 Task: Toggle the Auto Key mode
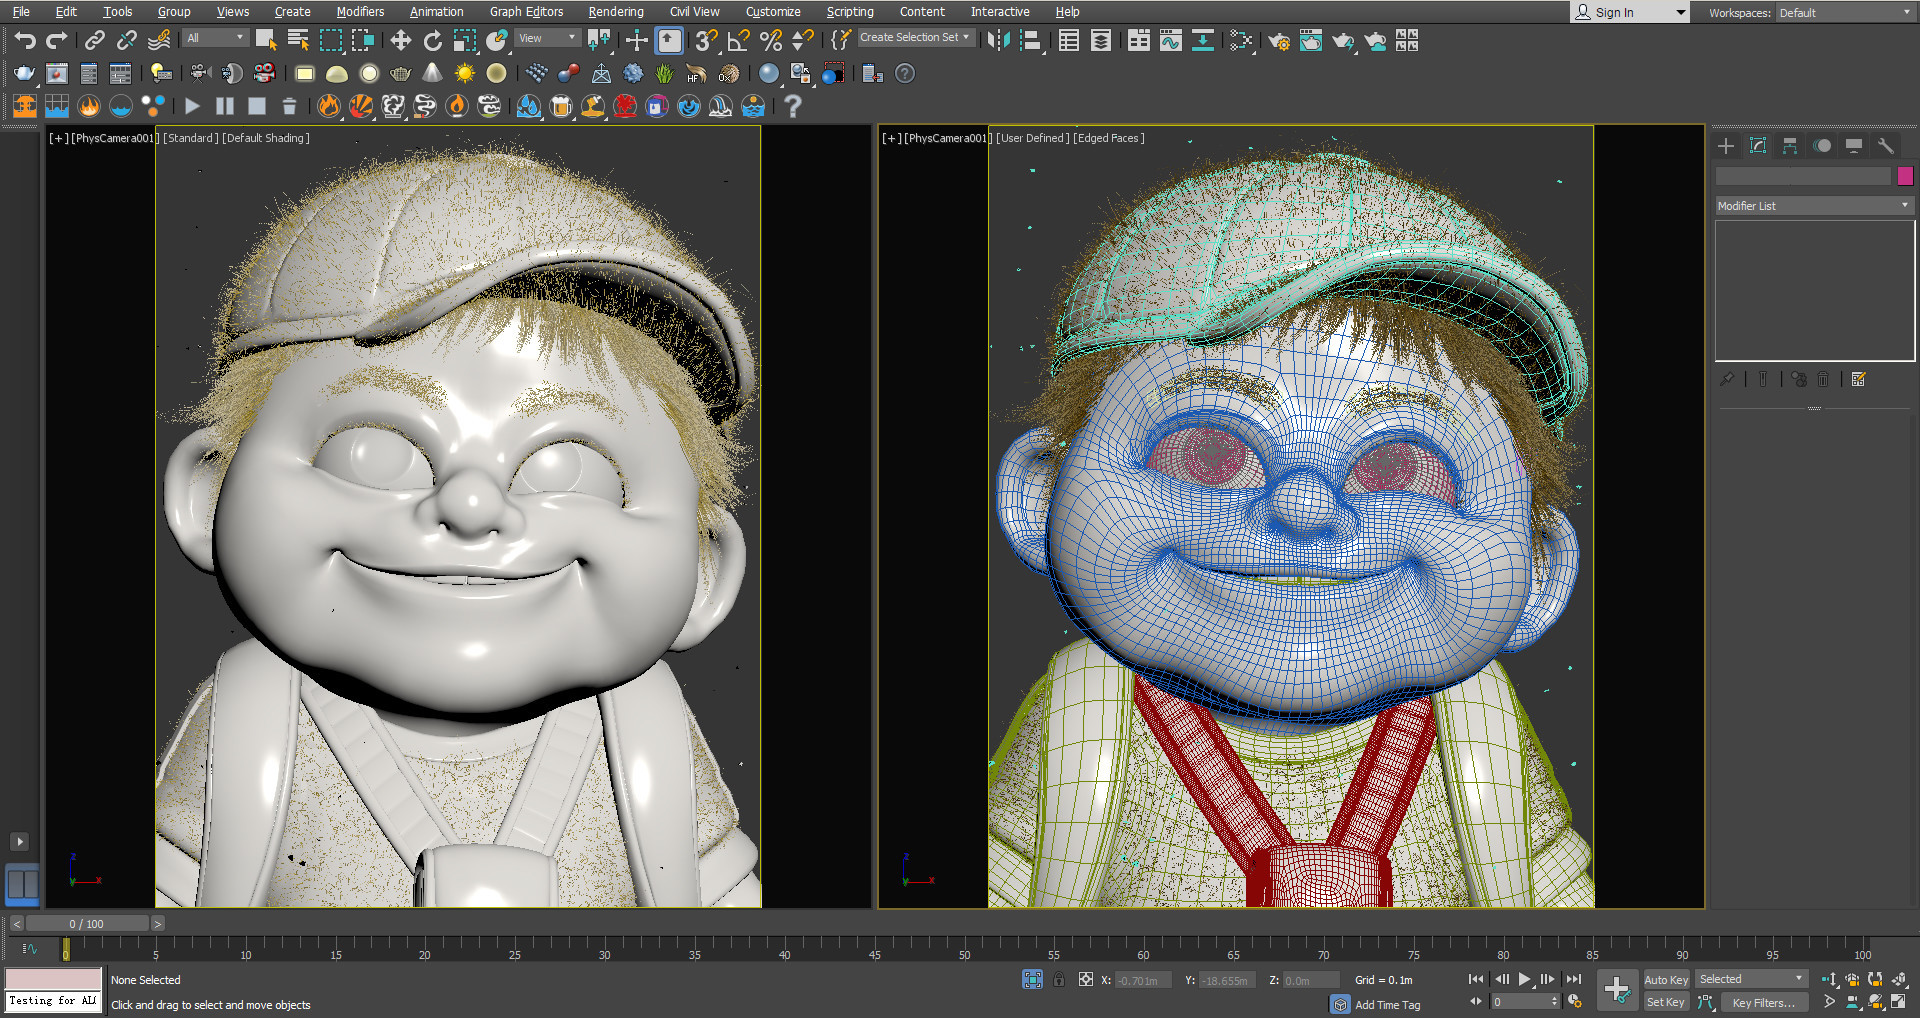click(1665, 980)
